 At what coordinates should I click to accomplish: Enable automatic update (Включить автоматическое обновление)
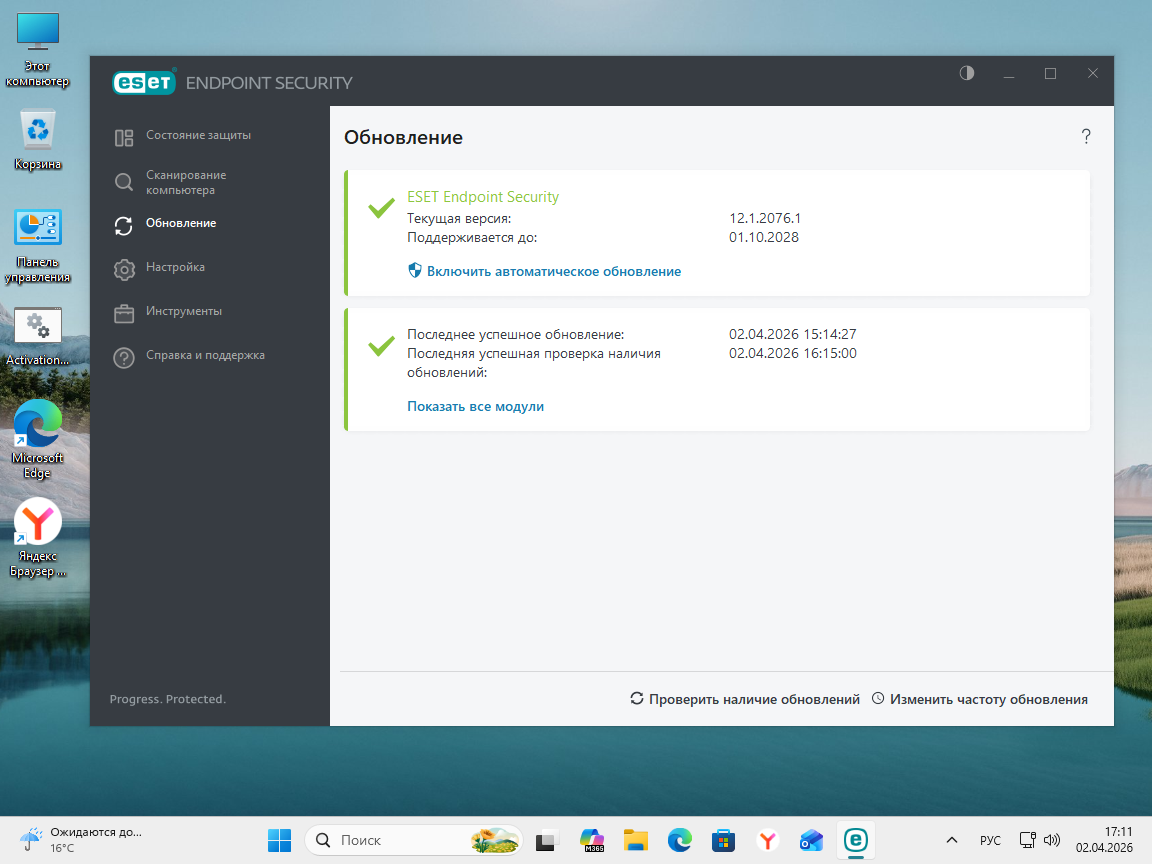point(553,271)
